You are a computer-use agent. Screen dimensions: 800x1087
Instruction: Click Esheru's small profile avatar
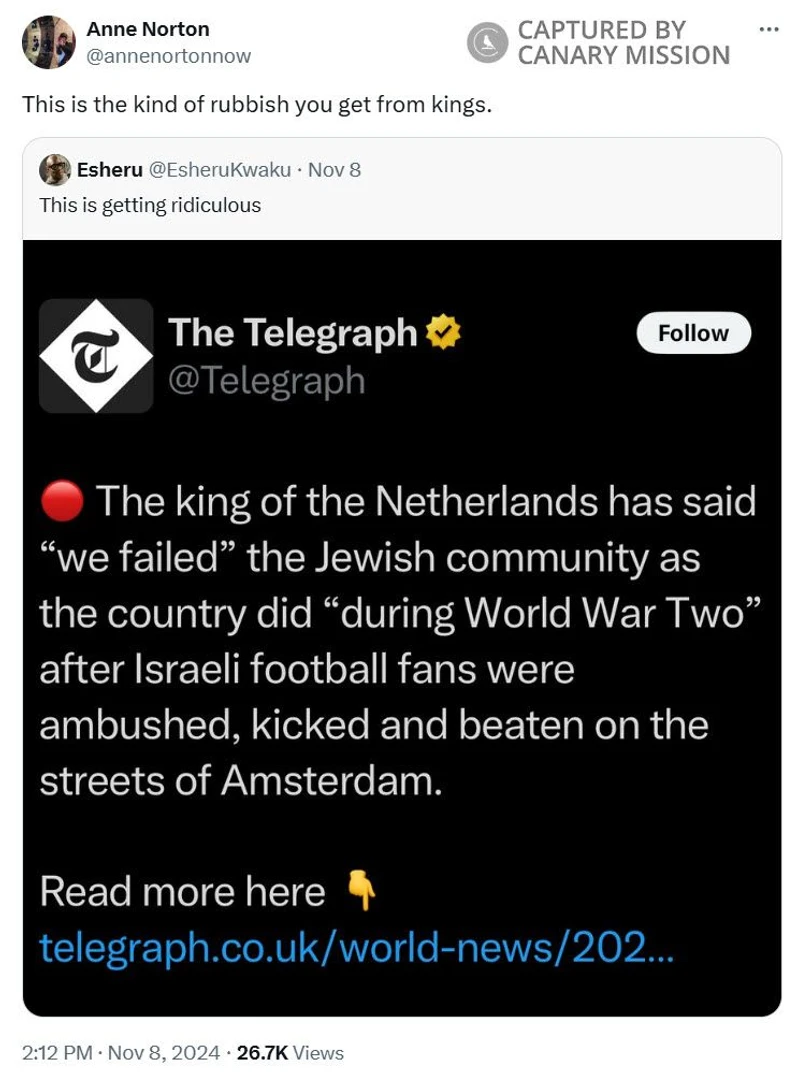(x=55, y=170)
